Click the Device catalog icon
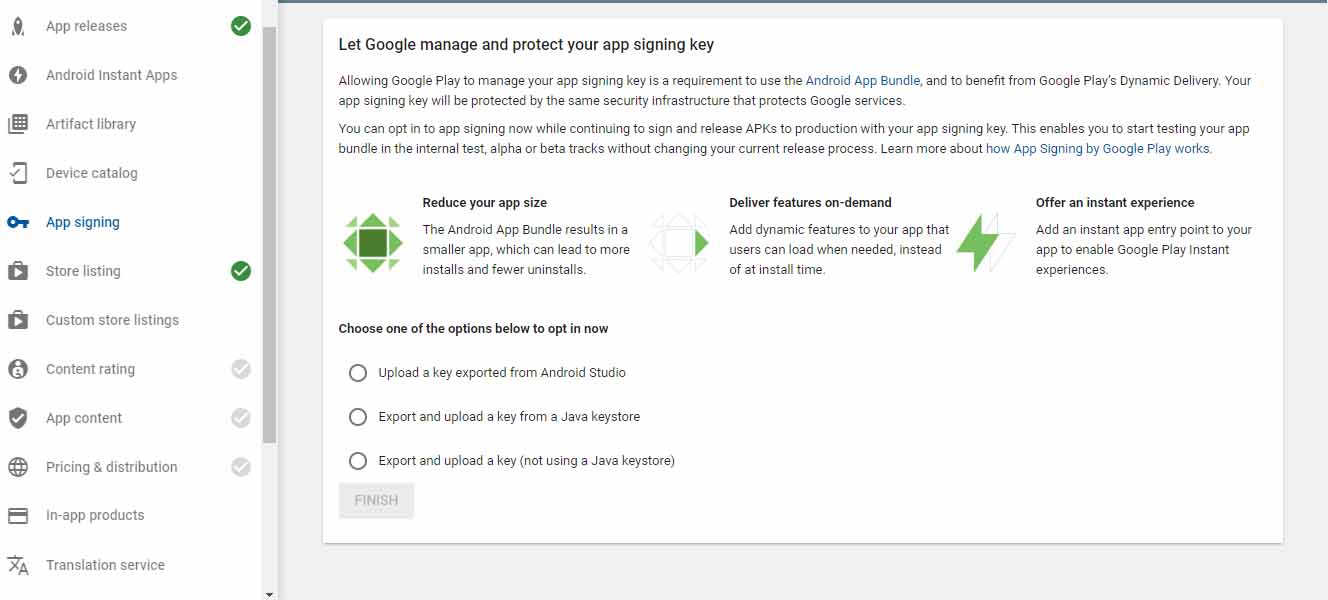The width and height of the screenshot is (1328, 600). [18, 173]
